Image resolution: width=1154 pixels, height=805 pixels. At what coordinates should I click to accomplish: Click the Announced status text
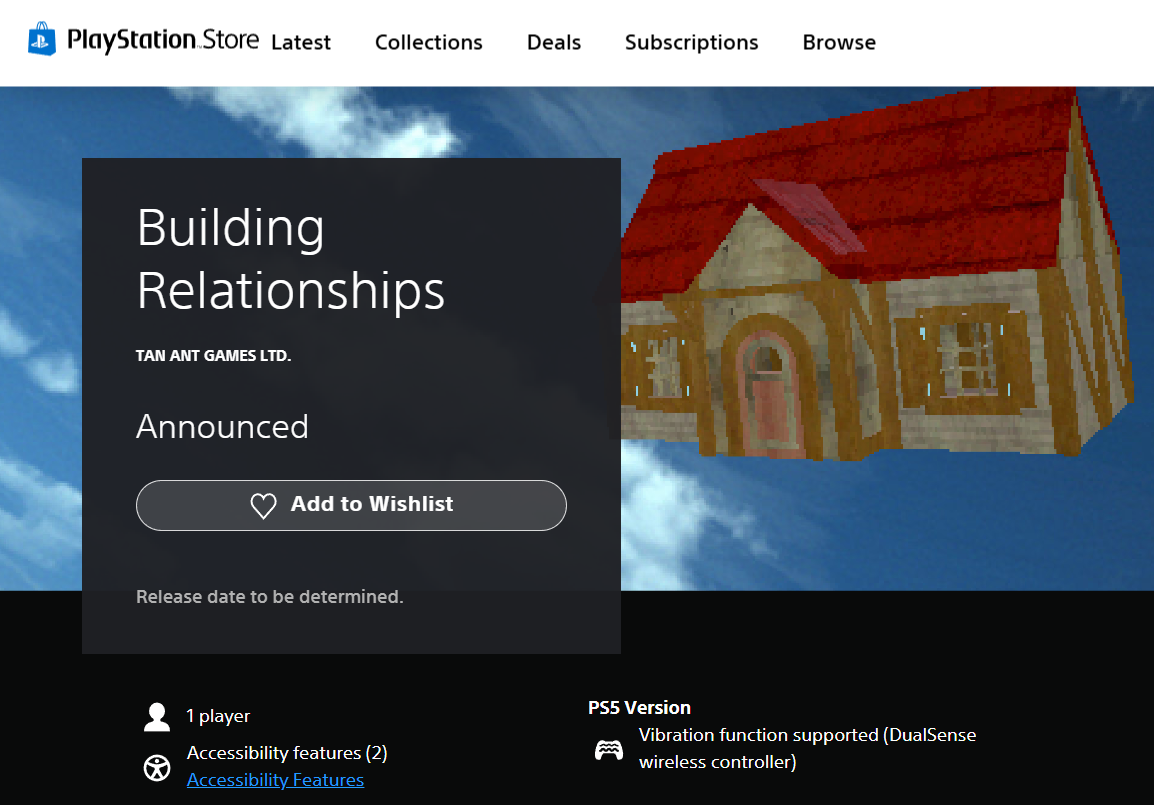(x=222, y=427)
